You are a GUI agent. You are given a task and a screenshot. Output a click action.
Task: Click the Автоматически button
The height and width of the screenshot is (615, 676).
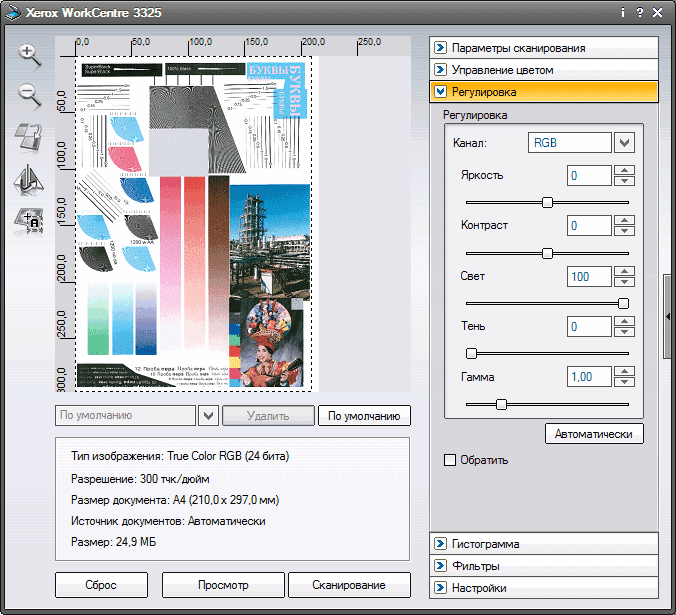tap(594, 434)
